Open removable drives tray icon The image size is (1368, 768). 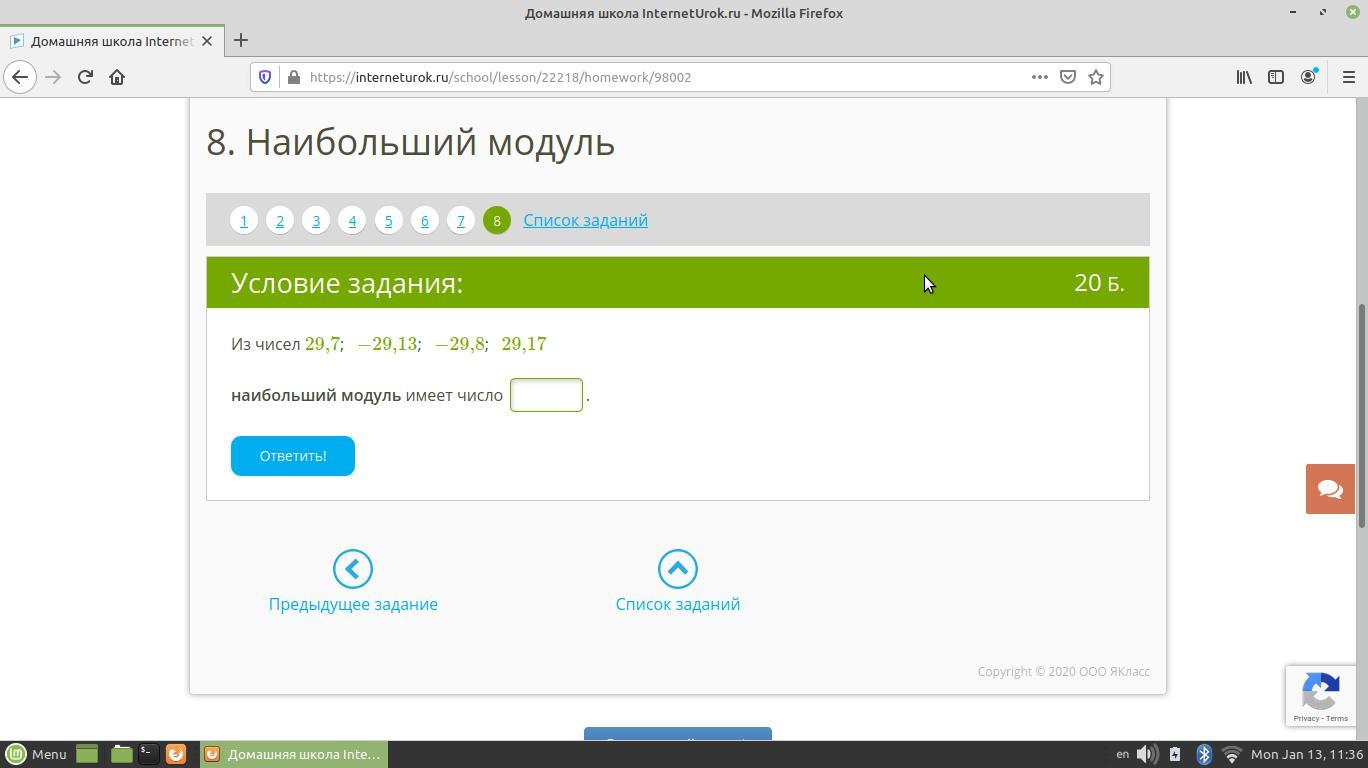pyautogui.click(x=1175, y=754)
